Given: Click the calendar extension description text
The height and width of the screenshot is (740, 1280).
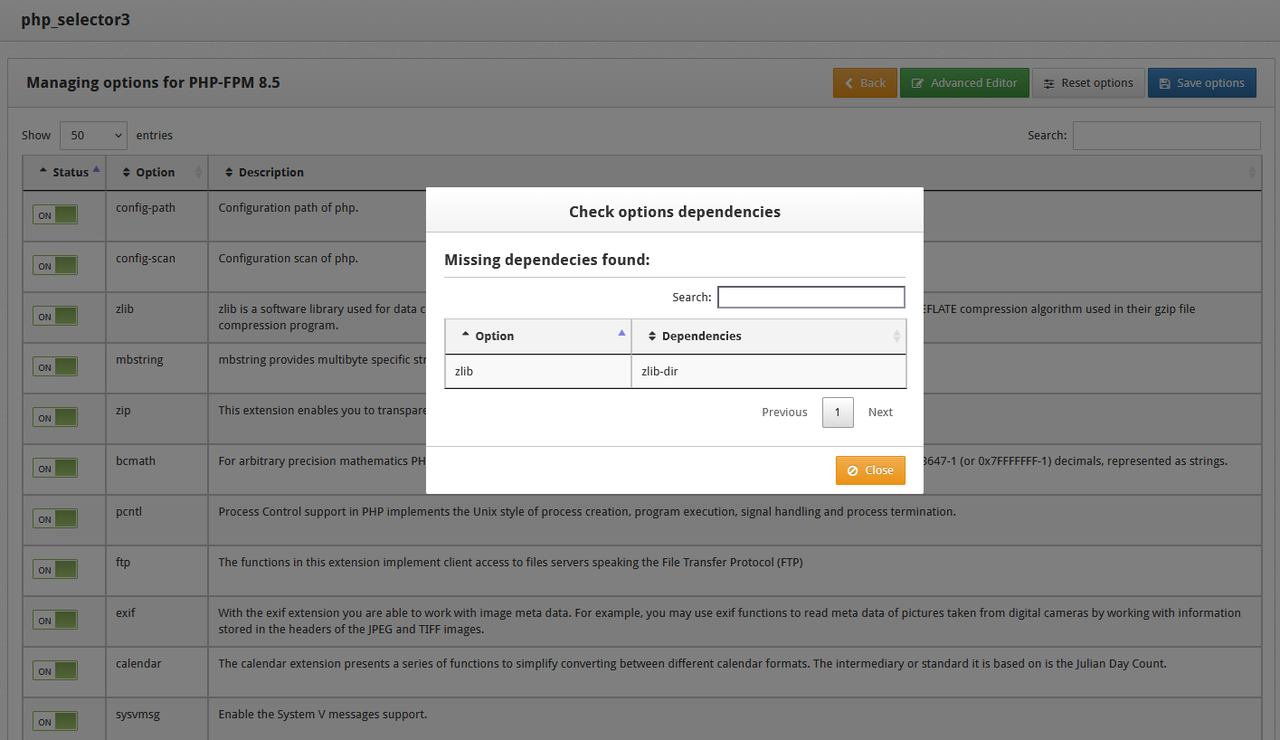Looking at the screenshot, I should [x=692, y=663].
